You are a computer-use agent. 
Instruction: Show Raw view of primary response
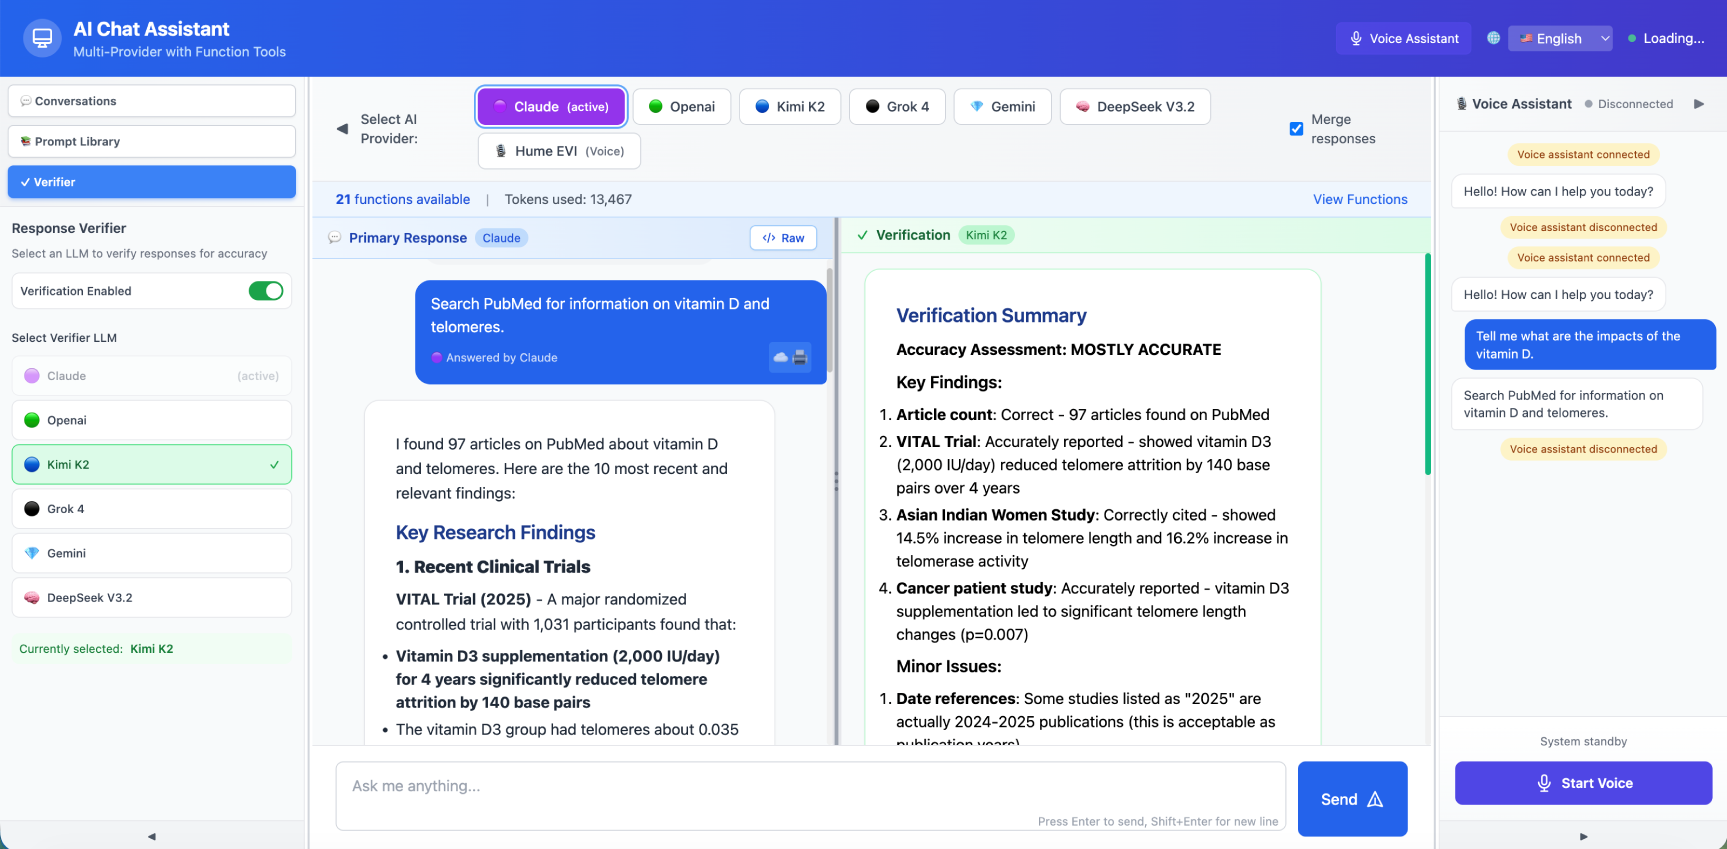[783, 238]
